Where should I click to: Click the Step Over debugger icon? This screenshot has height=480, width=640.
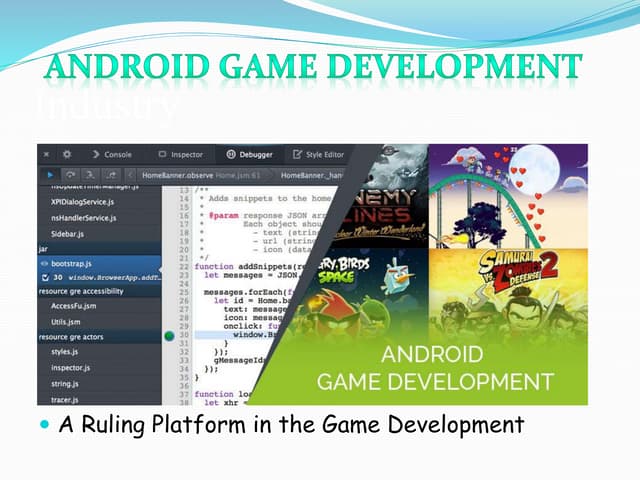click(68, 175)
